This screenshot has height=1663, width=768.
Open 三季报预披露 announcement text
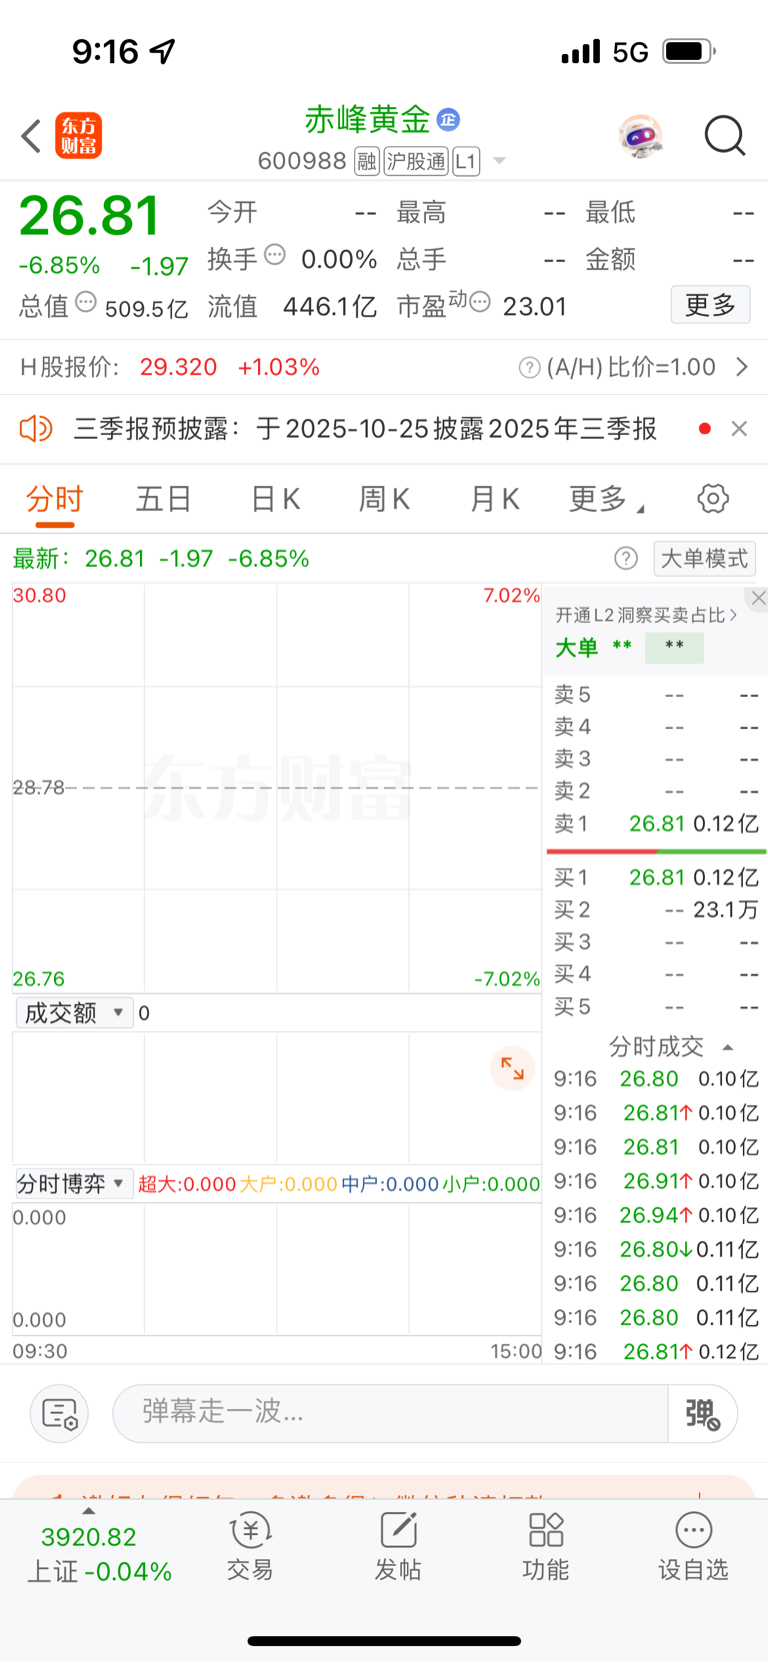coord(365,429)
